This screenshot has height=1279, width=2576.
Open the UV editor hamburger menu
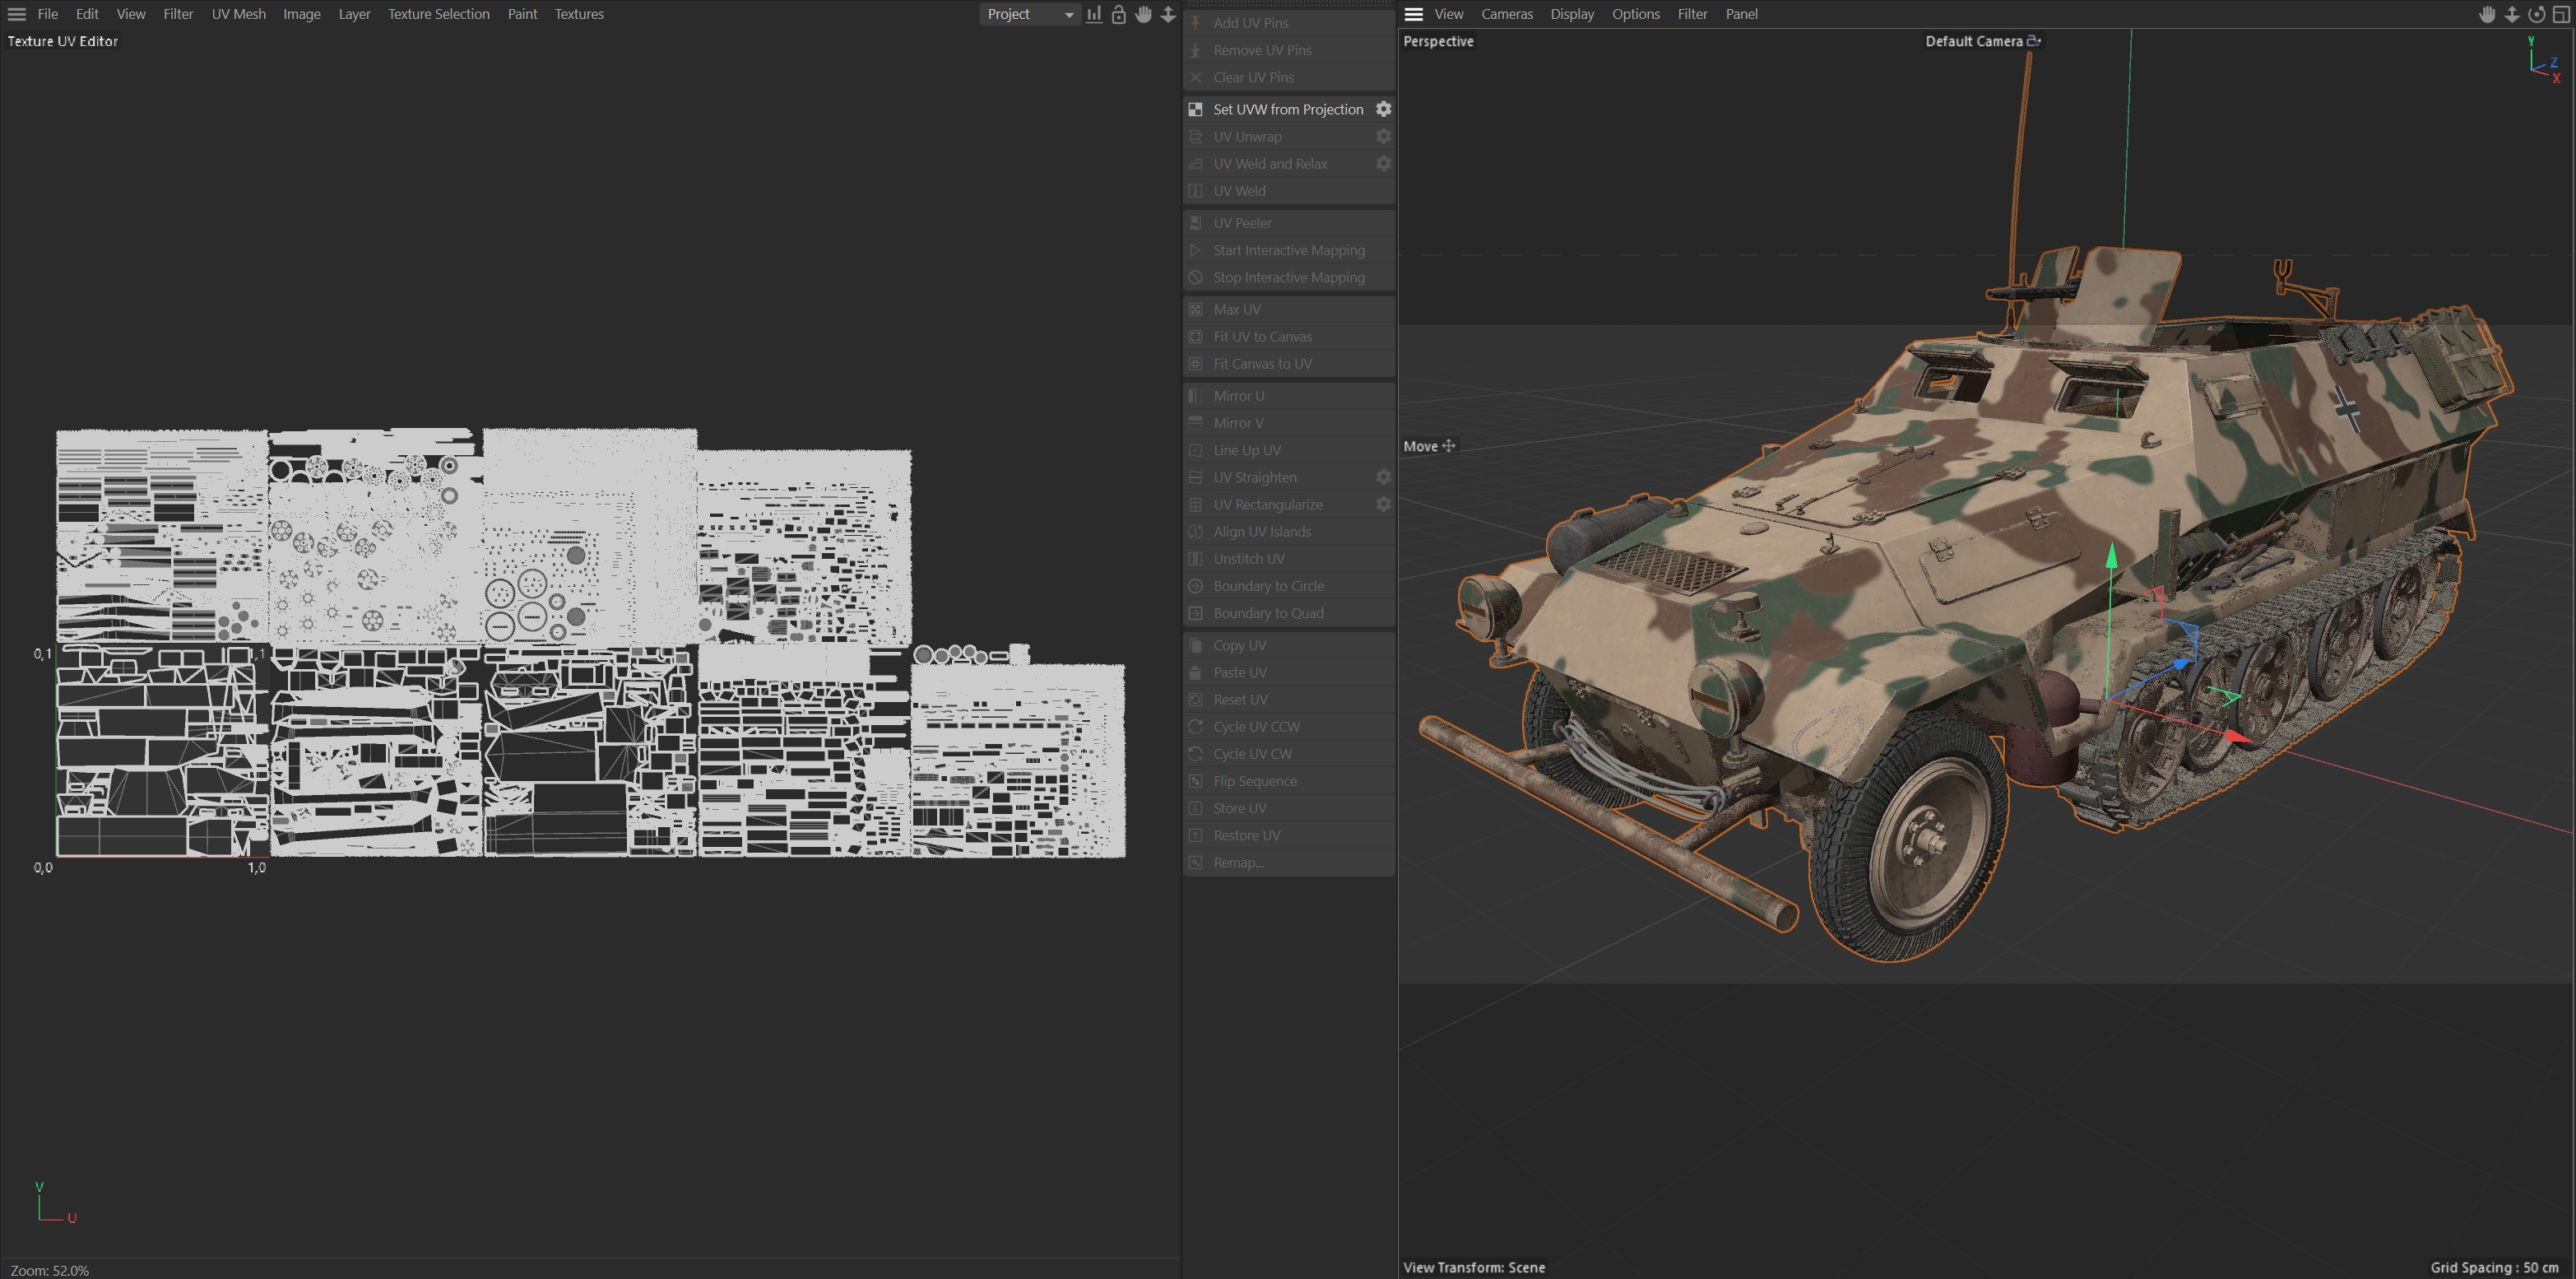point(16,14)
